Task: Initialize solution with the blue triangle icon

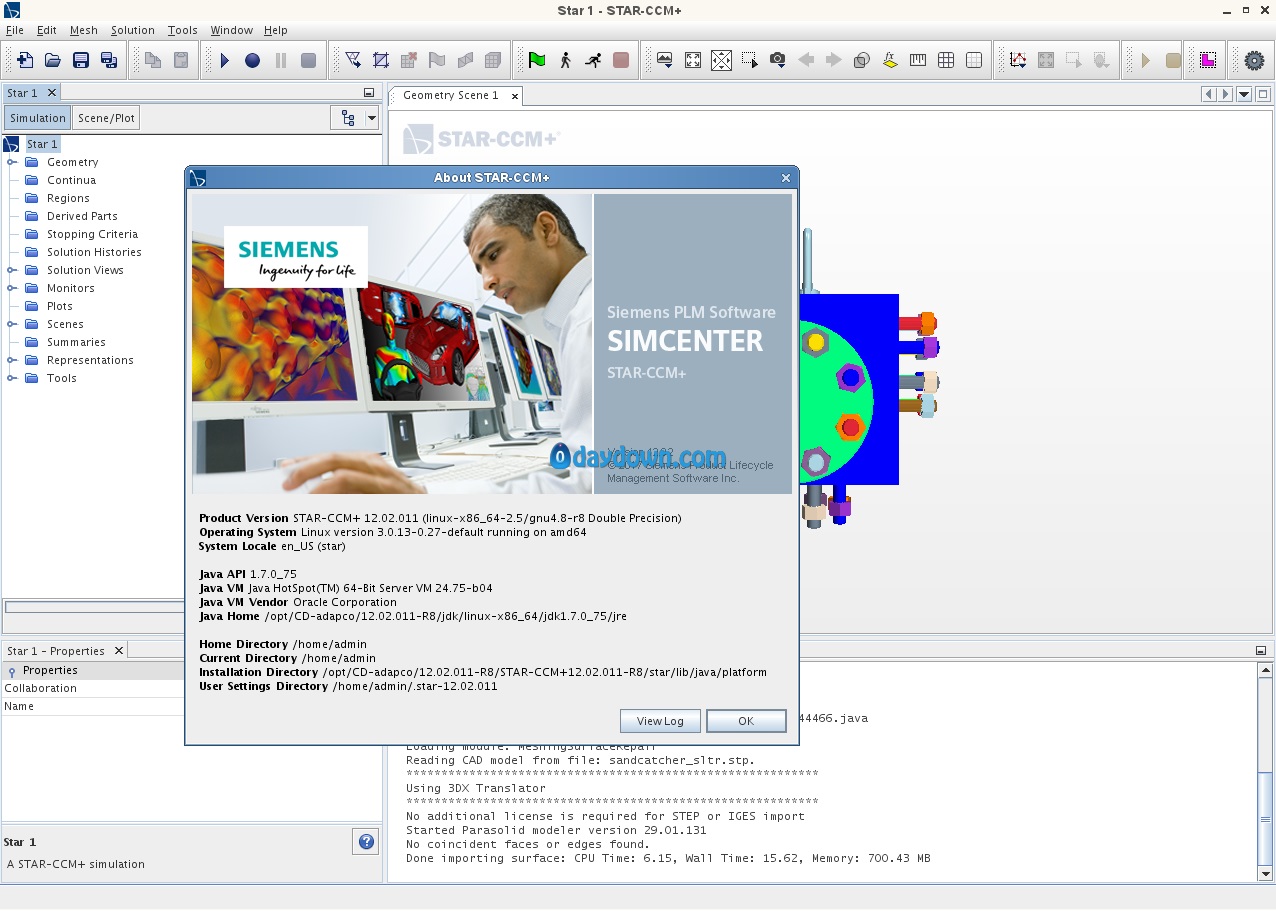Action: [x=225, y=60]
